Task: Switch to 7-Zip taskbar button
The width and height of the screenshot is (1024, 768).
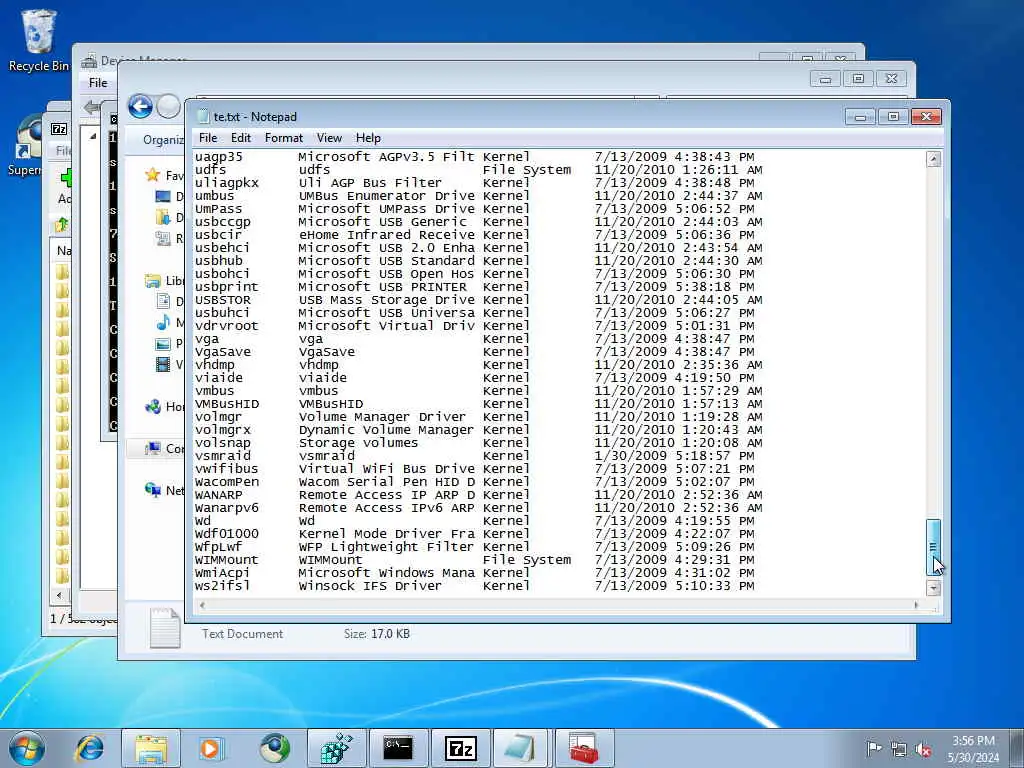Action: pyautogui.click(x=460, y=748)
